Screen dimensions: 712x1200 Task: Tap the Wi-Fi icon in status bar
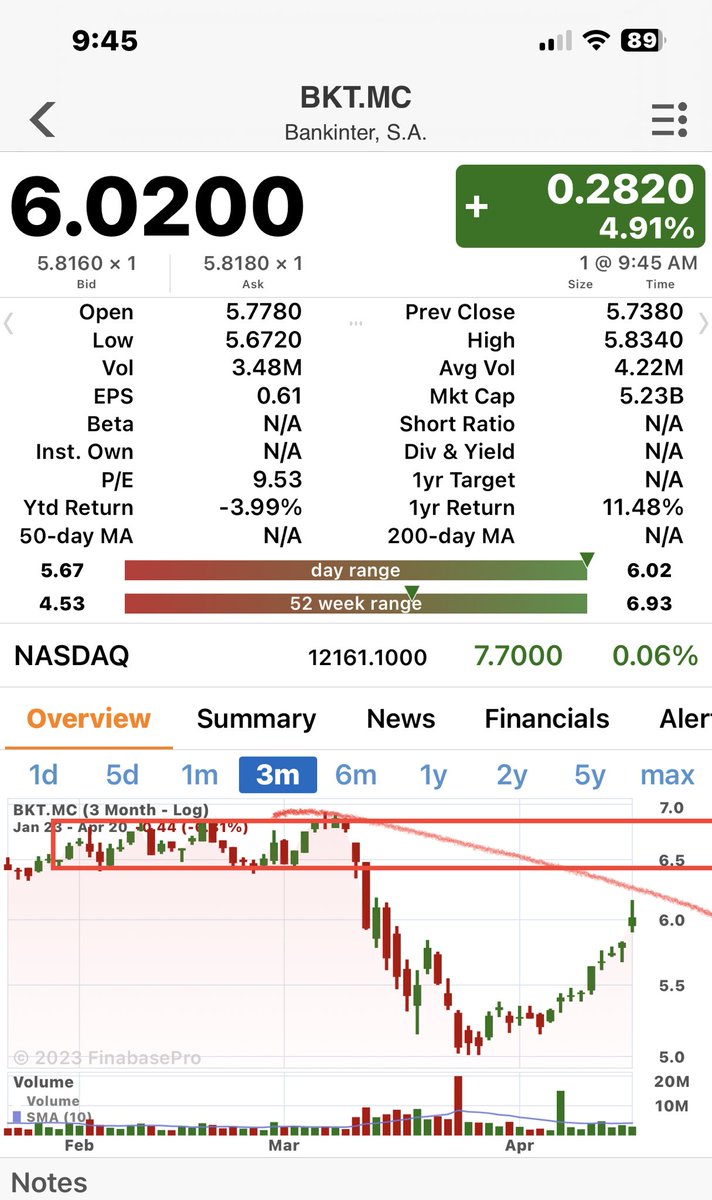[x=597, y=41]
